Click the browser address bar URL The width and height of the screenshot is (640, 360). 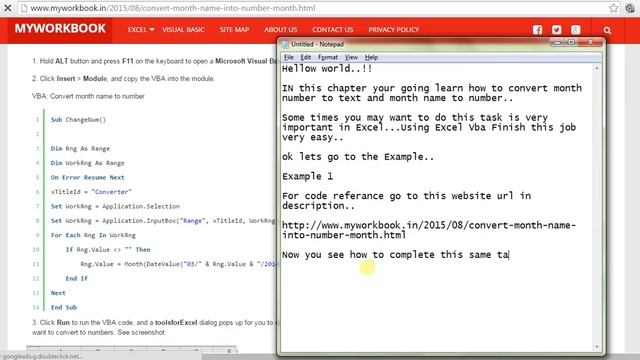(173, 8)
